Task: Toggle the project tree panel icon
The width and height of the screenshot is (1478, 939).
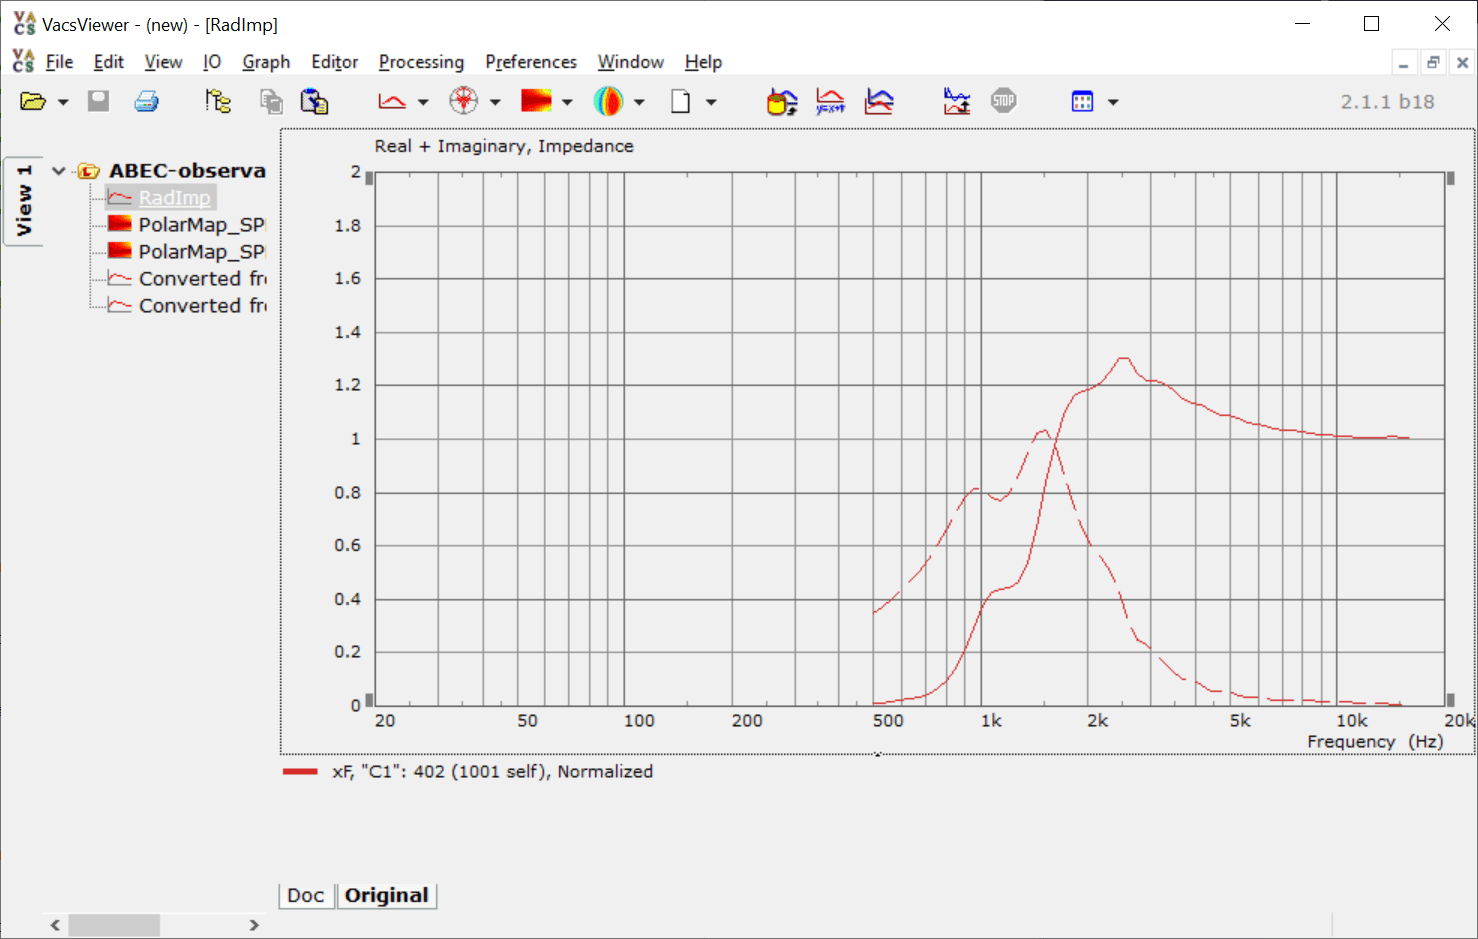Action: 218,101
